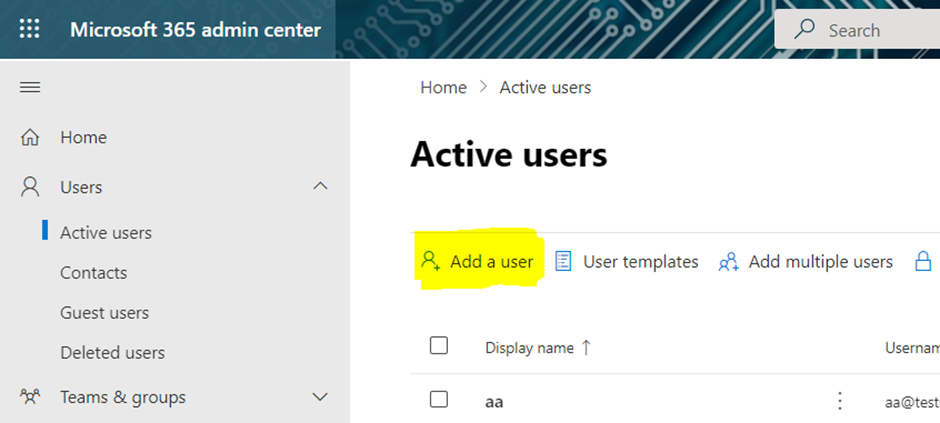This screenshot has width=940, height=423.
Task: Go to Home via breadcrumb link
Action: click(x=444, y=87)
